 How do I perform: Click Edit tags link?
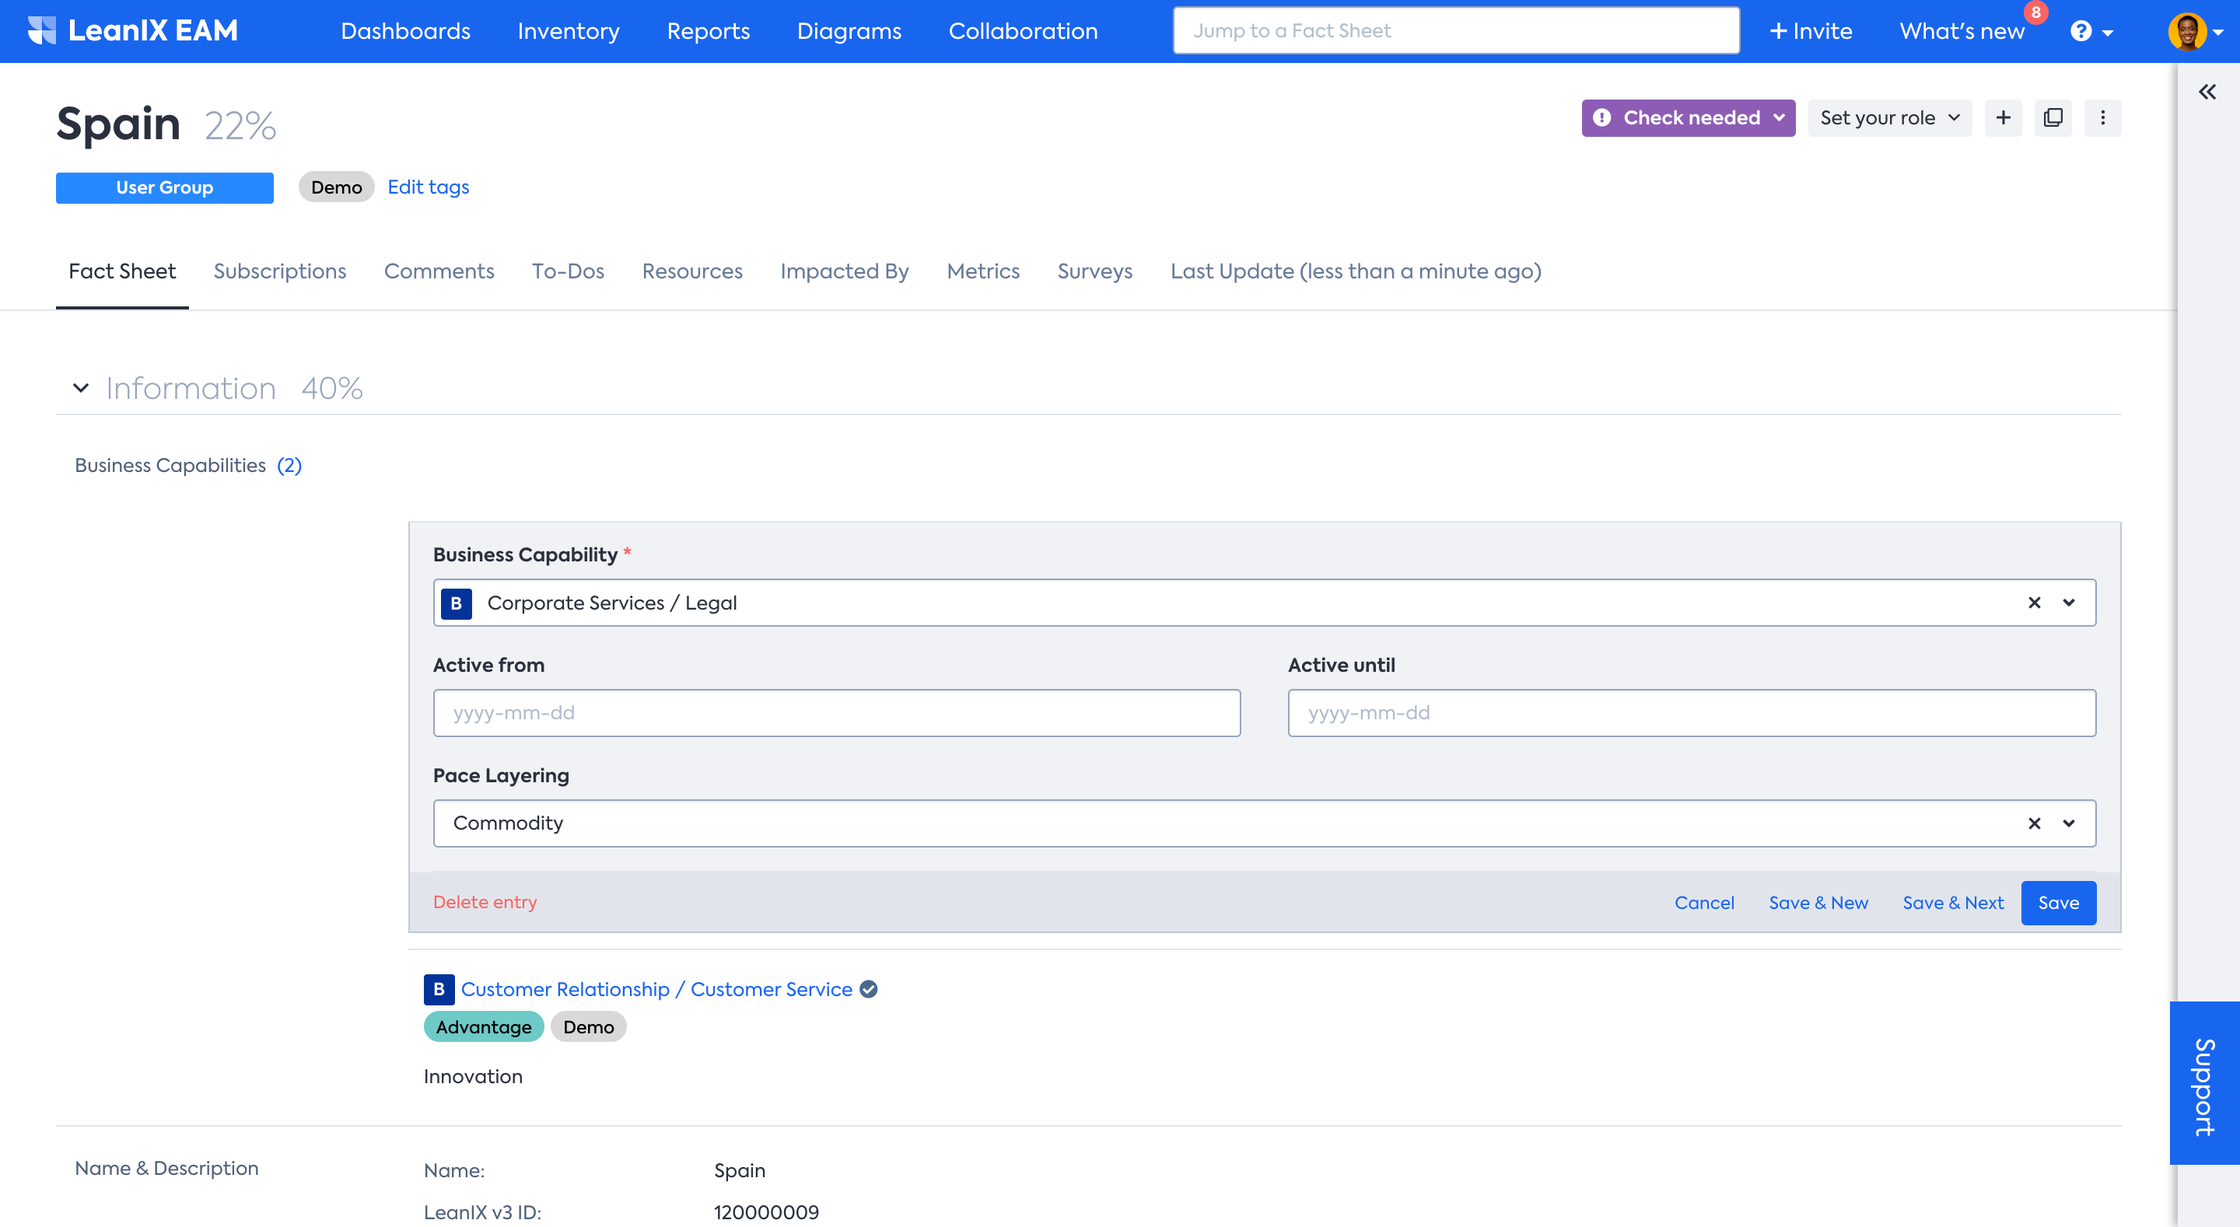pyautogui.click(x=428, y=187)
